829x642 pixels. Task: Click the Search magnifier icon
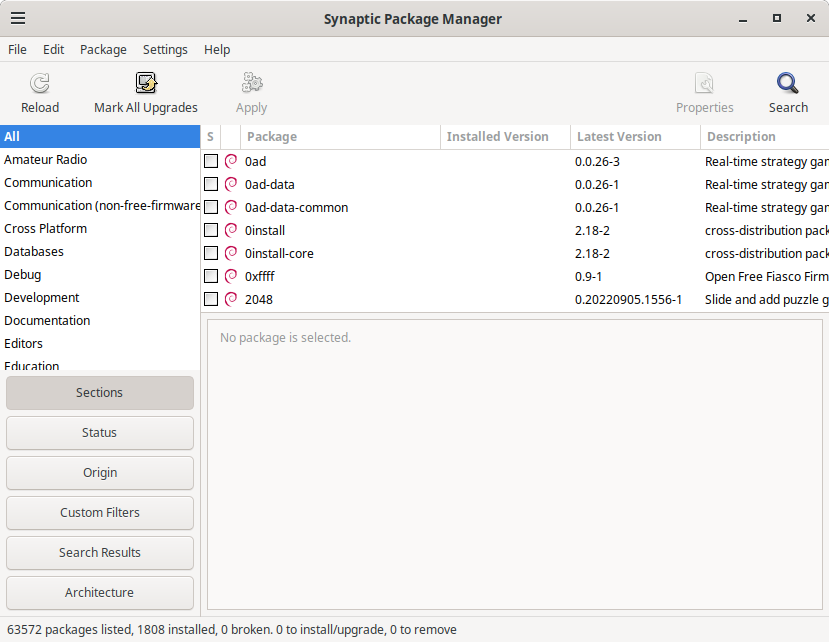point(788,83)
